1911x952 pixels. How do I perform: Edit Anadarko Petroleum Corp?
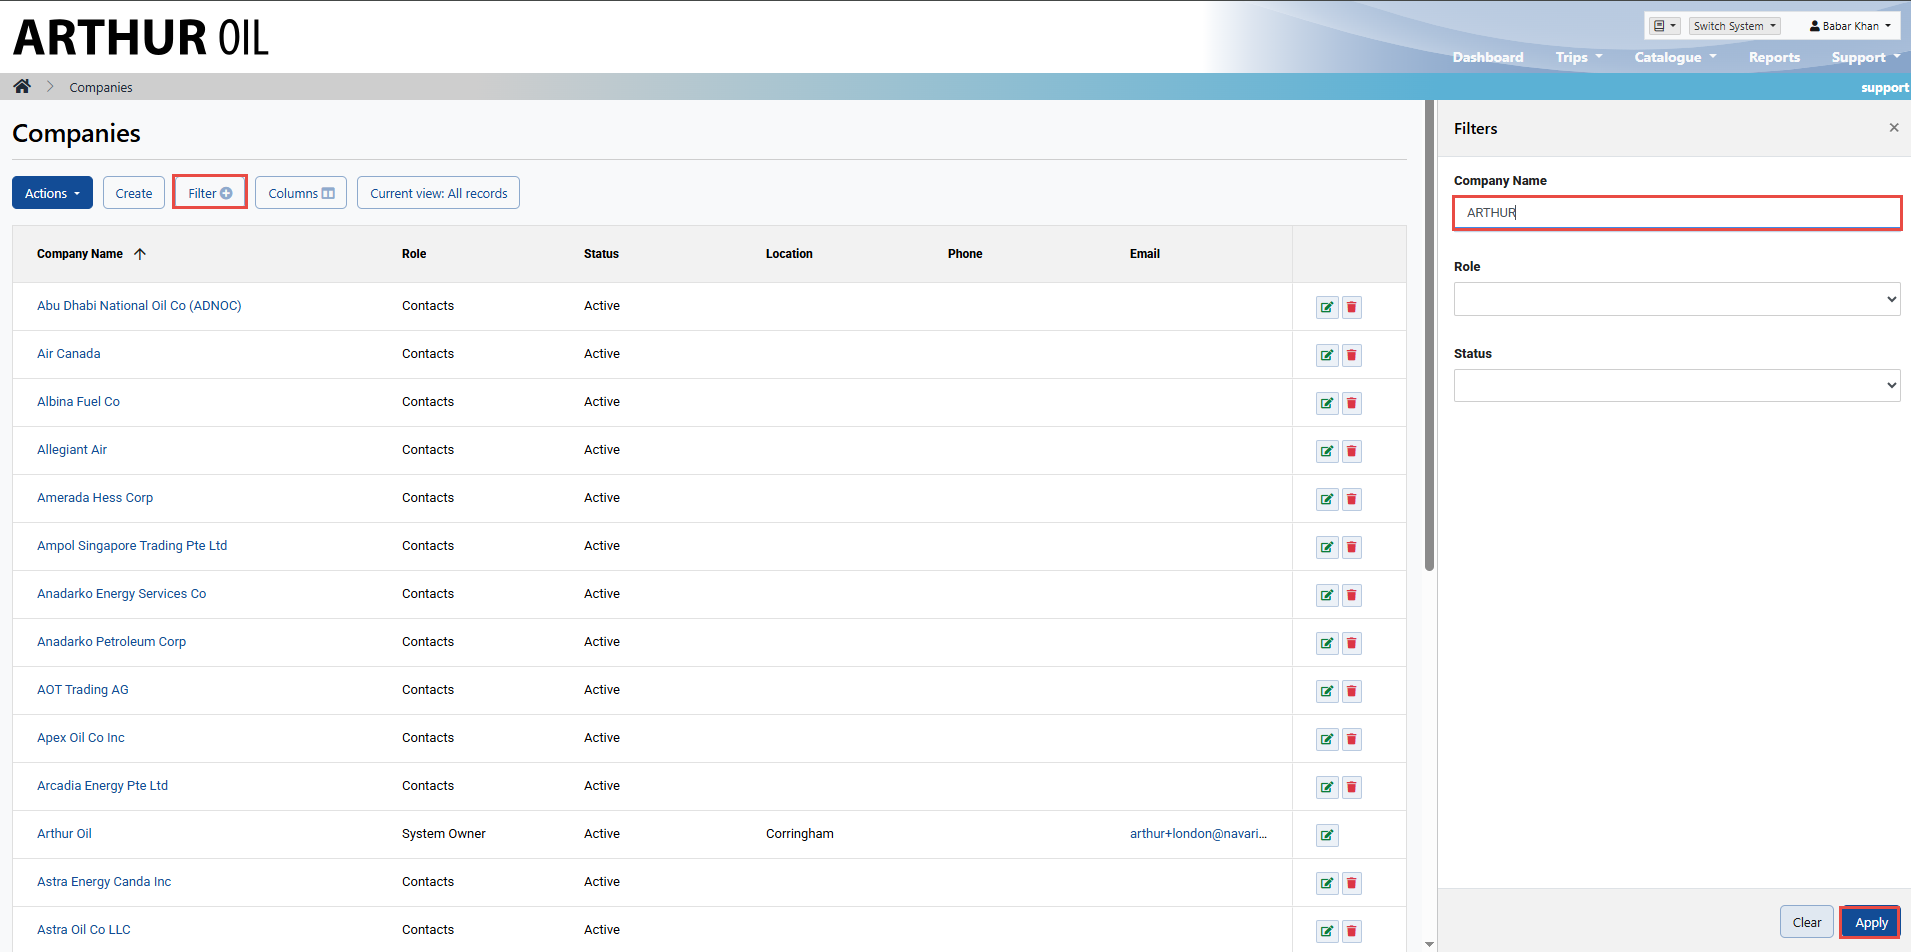pyautogui.click(x=1327, y=643)
